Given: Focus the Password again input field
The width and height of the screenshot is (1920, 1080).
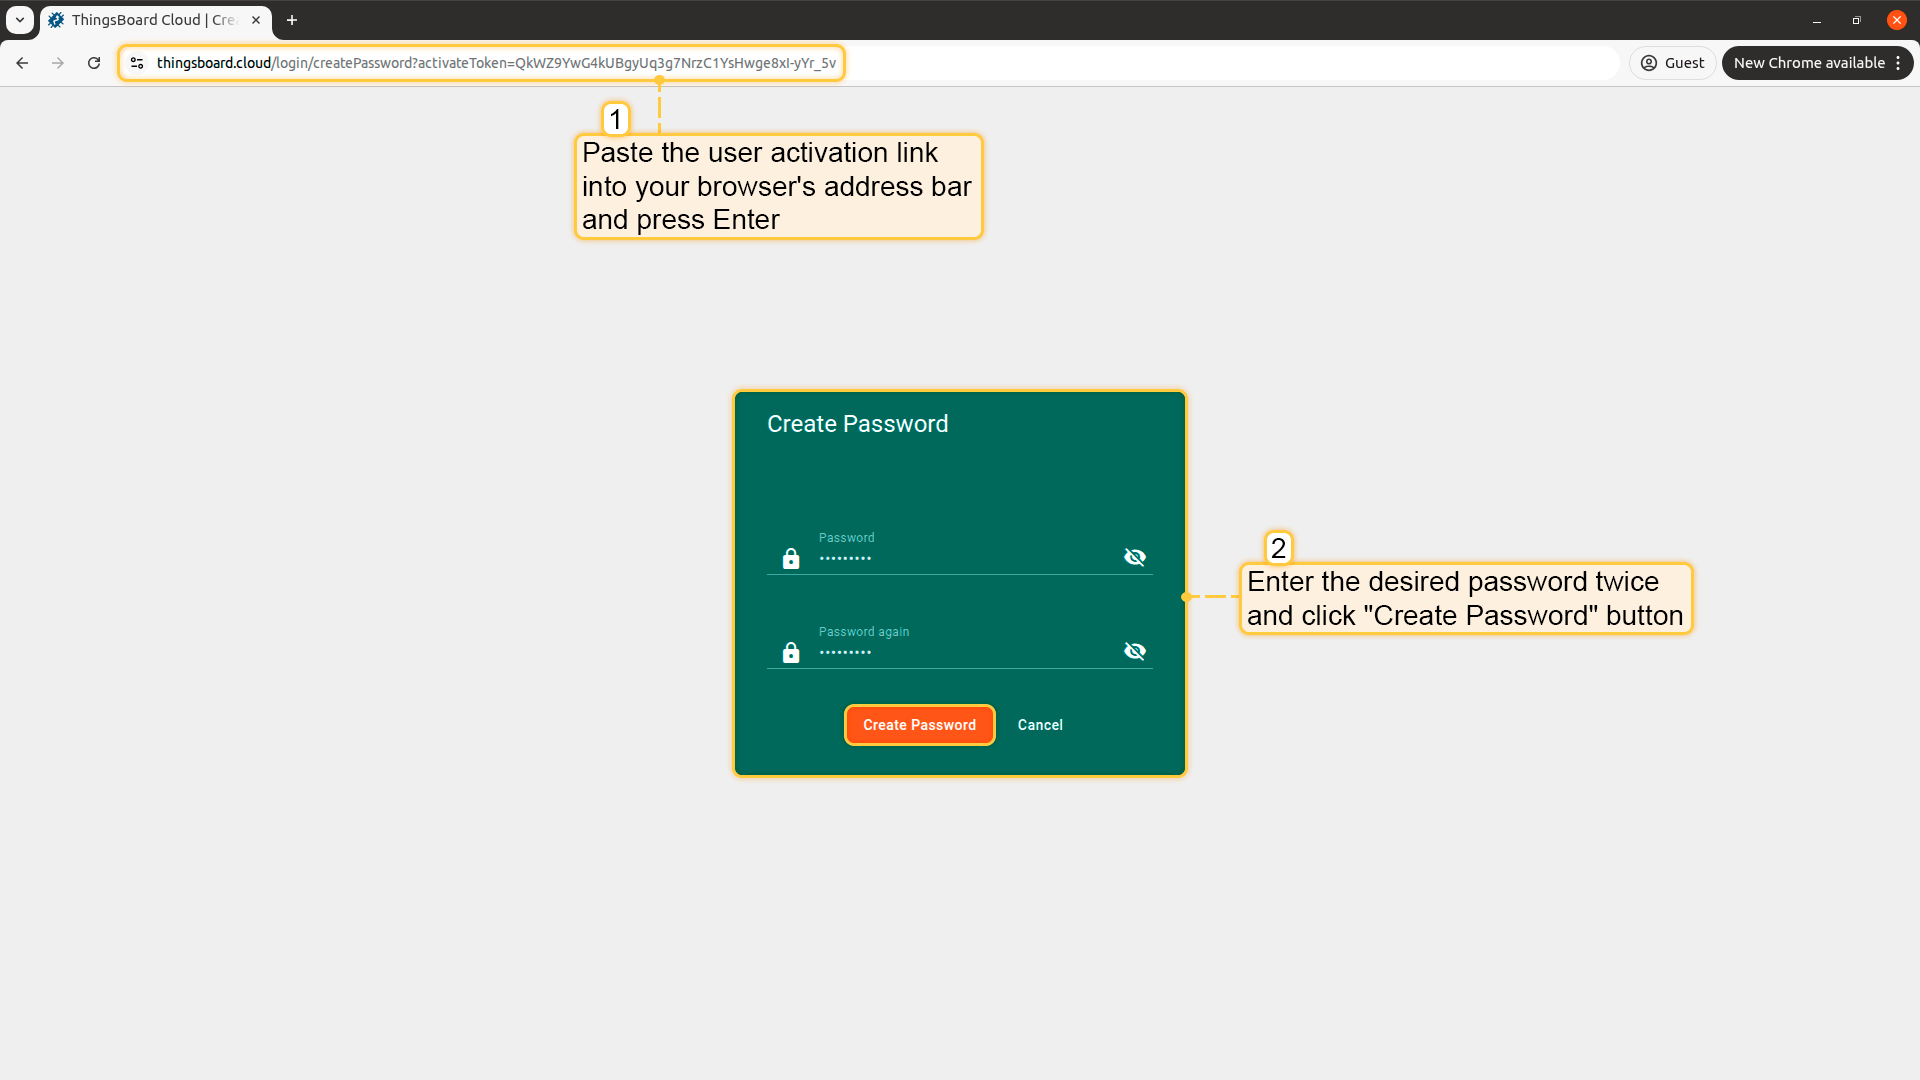Looking at the screenshot, I should pyautogui.click(x=960, y=652).
